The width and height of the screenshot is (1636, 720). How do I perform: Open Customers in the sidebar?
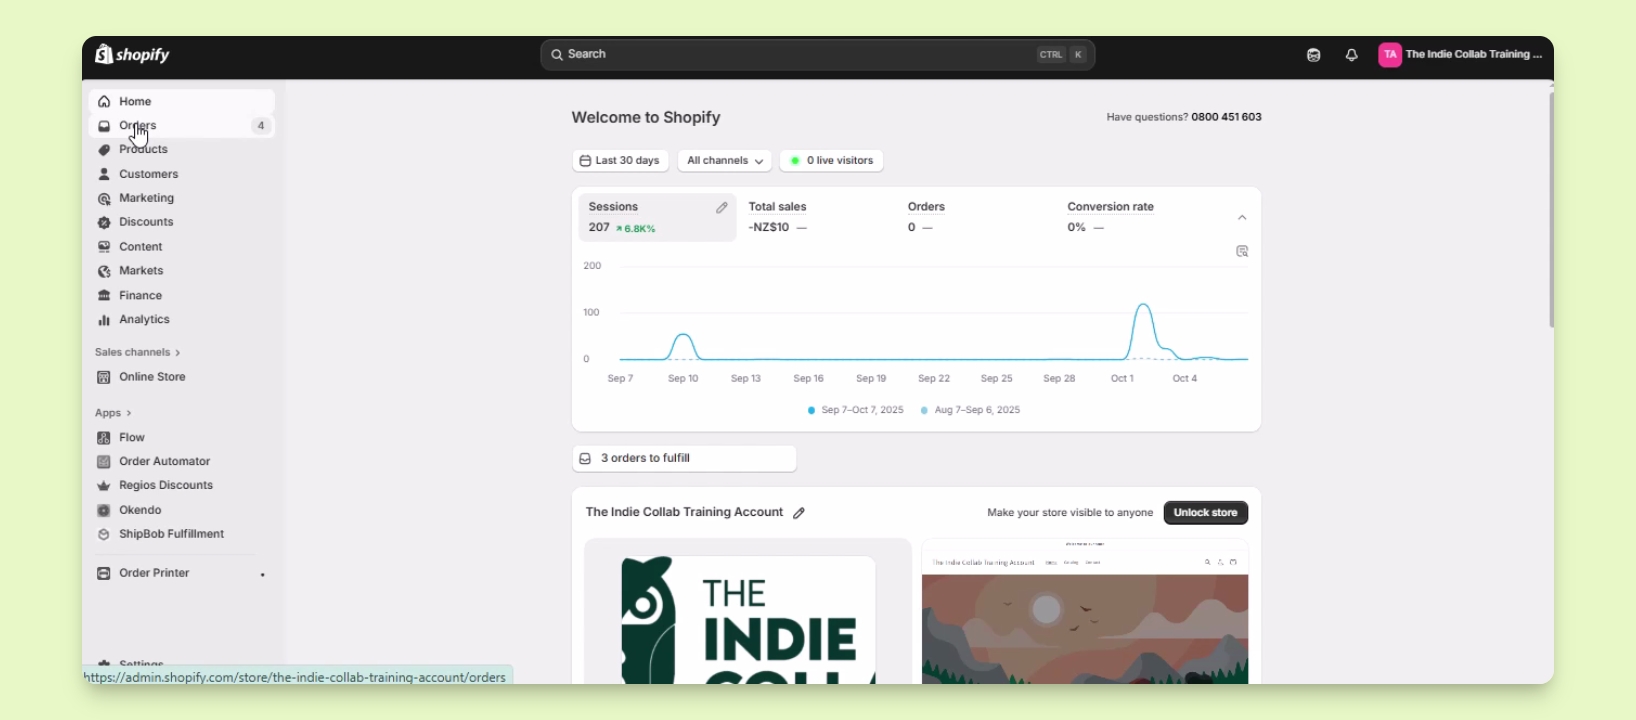point(181,174)
